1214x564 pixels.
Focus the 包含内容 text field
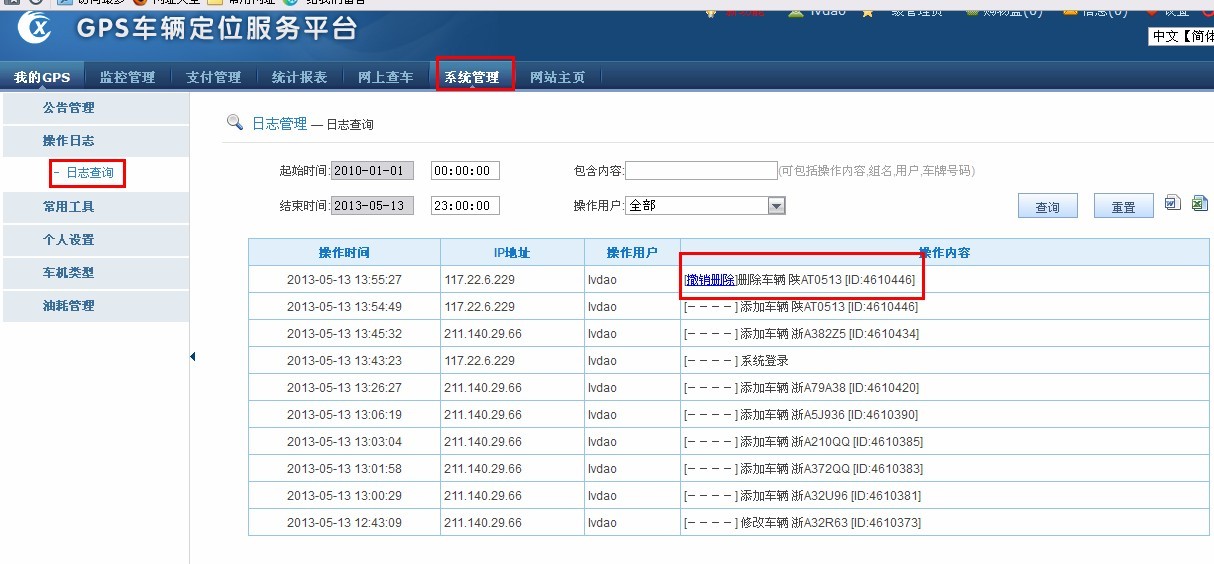tap(700, 171)
